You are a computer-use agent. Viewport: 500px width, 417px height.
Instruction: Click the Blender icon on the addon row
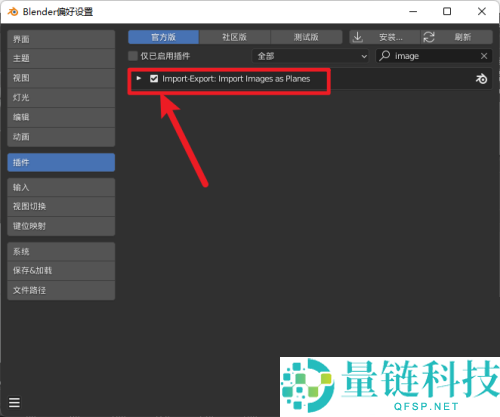[x=481, y=79]
